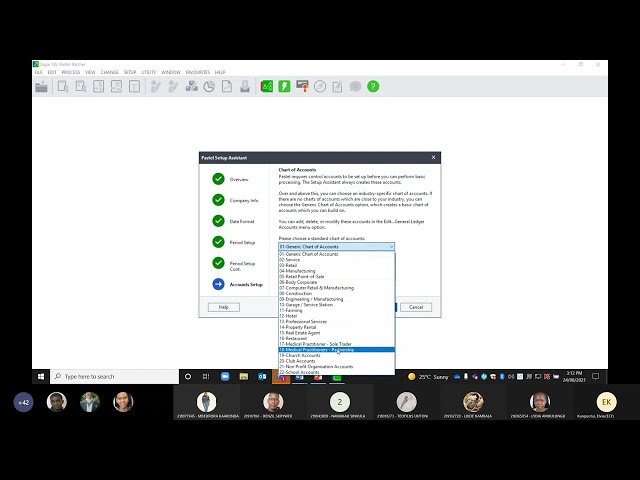Click the open company folder toolbar icon
This screenshot has width=640, height=480.
click(41, 87)
